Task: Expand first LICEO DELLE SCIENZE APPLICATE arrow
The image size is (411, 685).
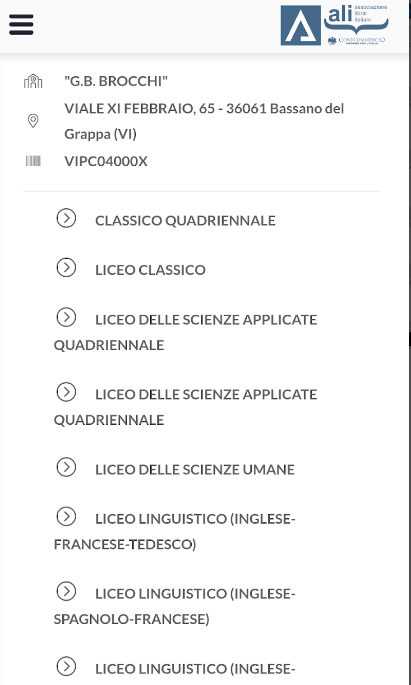Action: click(x=66, y=318)
